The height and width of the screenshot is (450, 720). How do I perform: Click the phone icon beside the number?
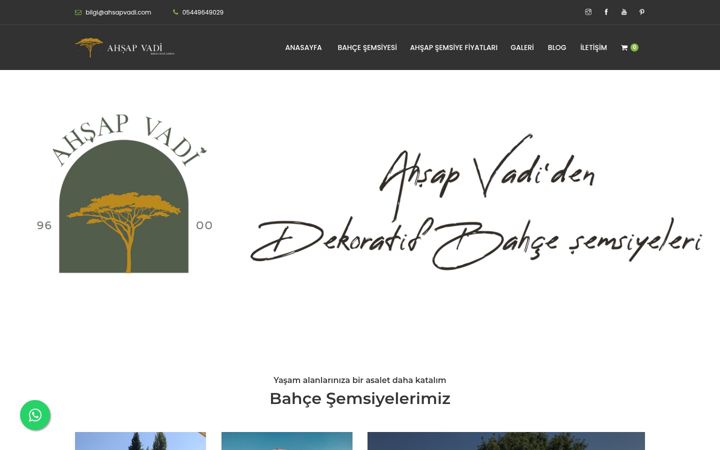pos(175,12)
